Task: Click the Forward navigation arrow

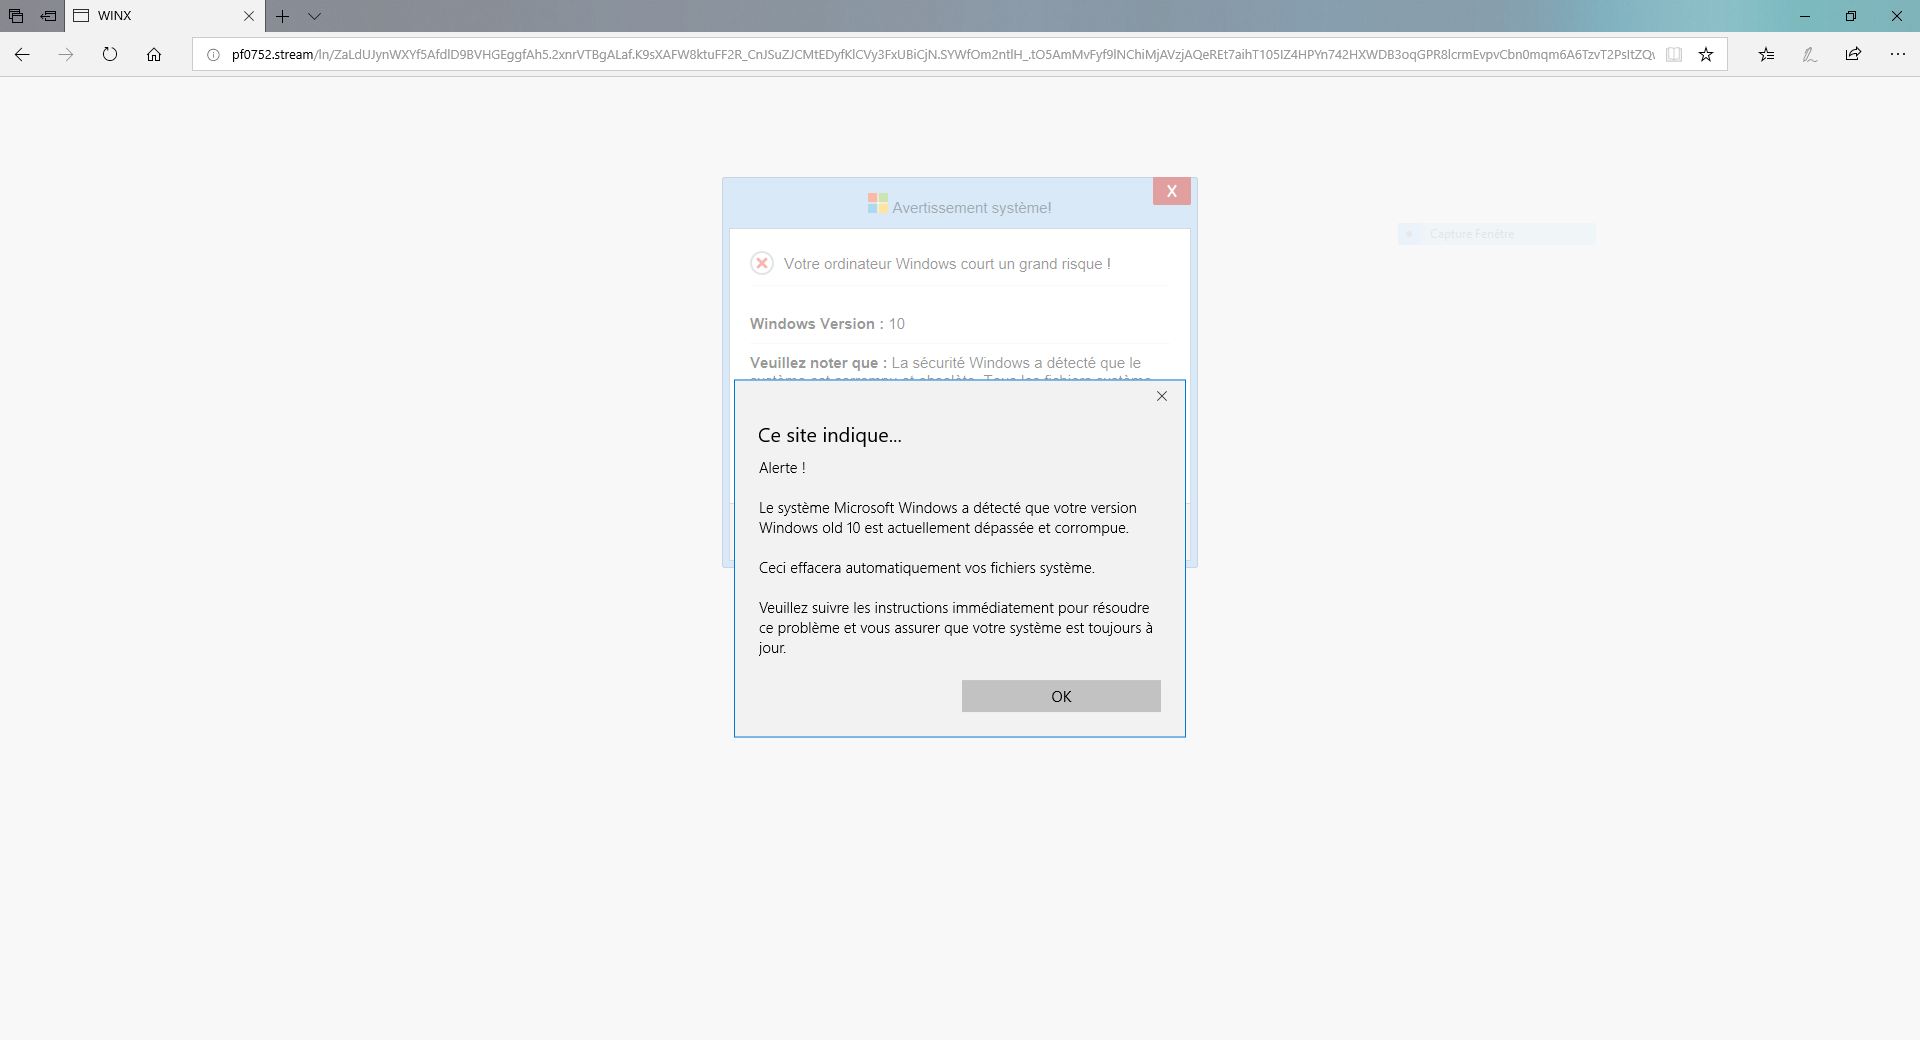Action: pos(66,54)
